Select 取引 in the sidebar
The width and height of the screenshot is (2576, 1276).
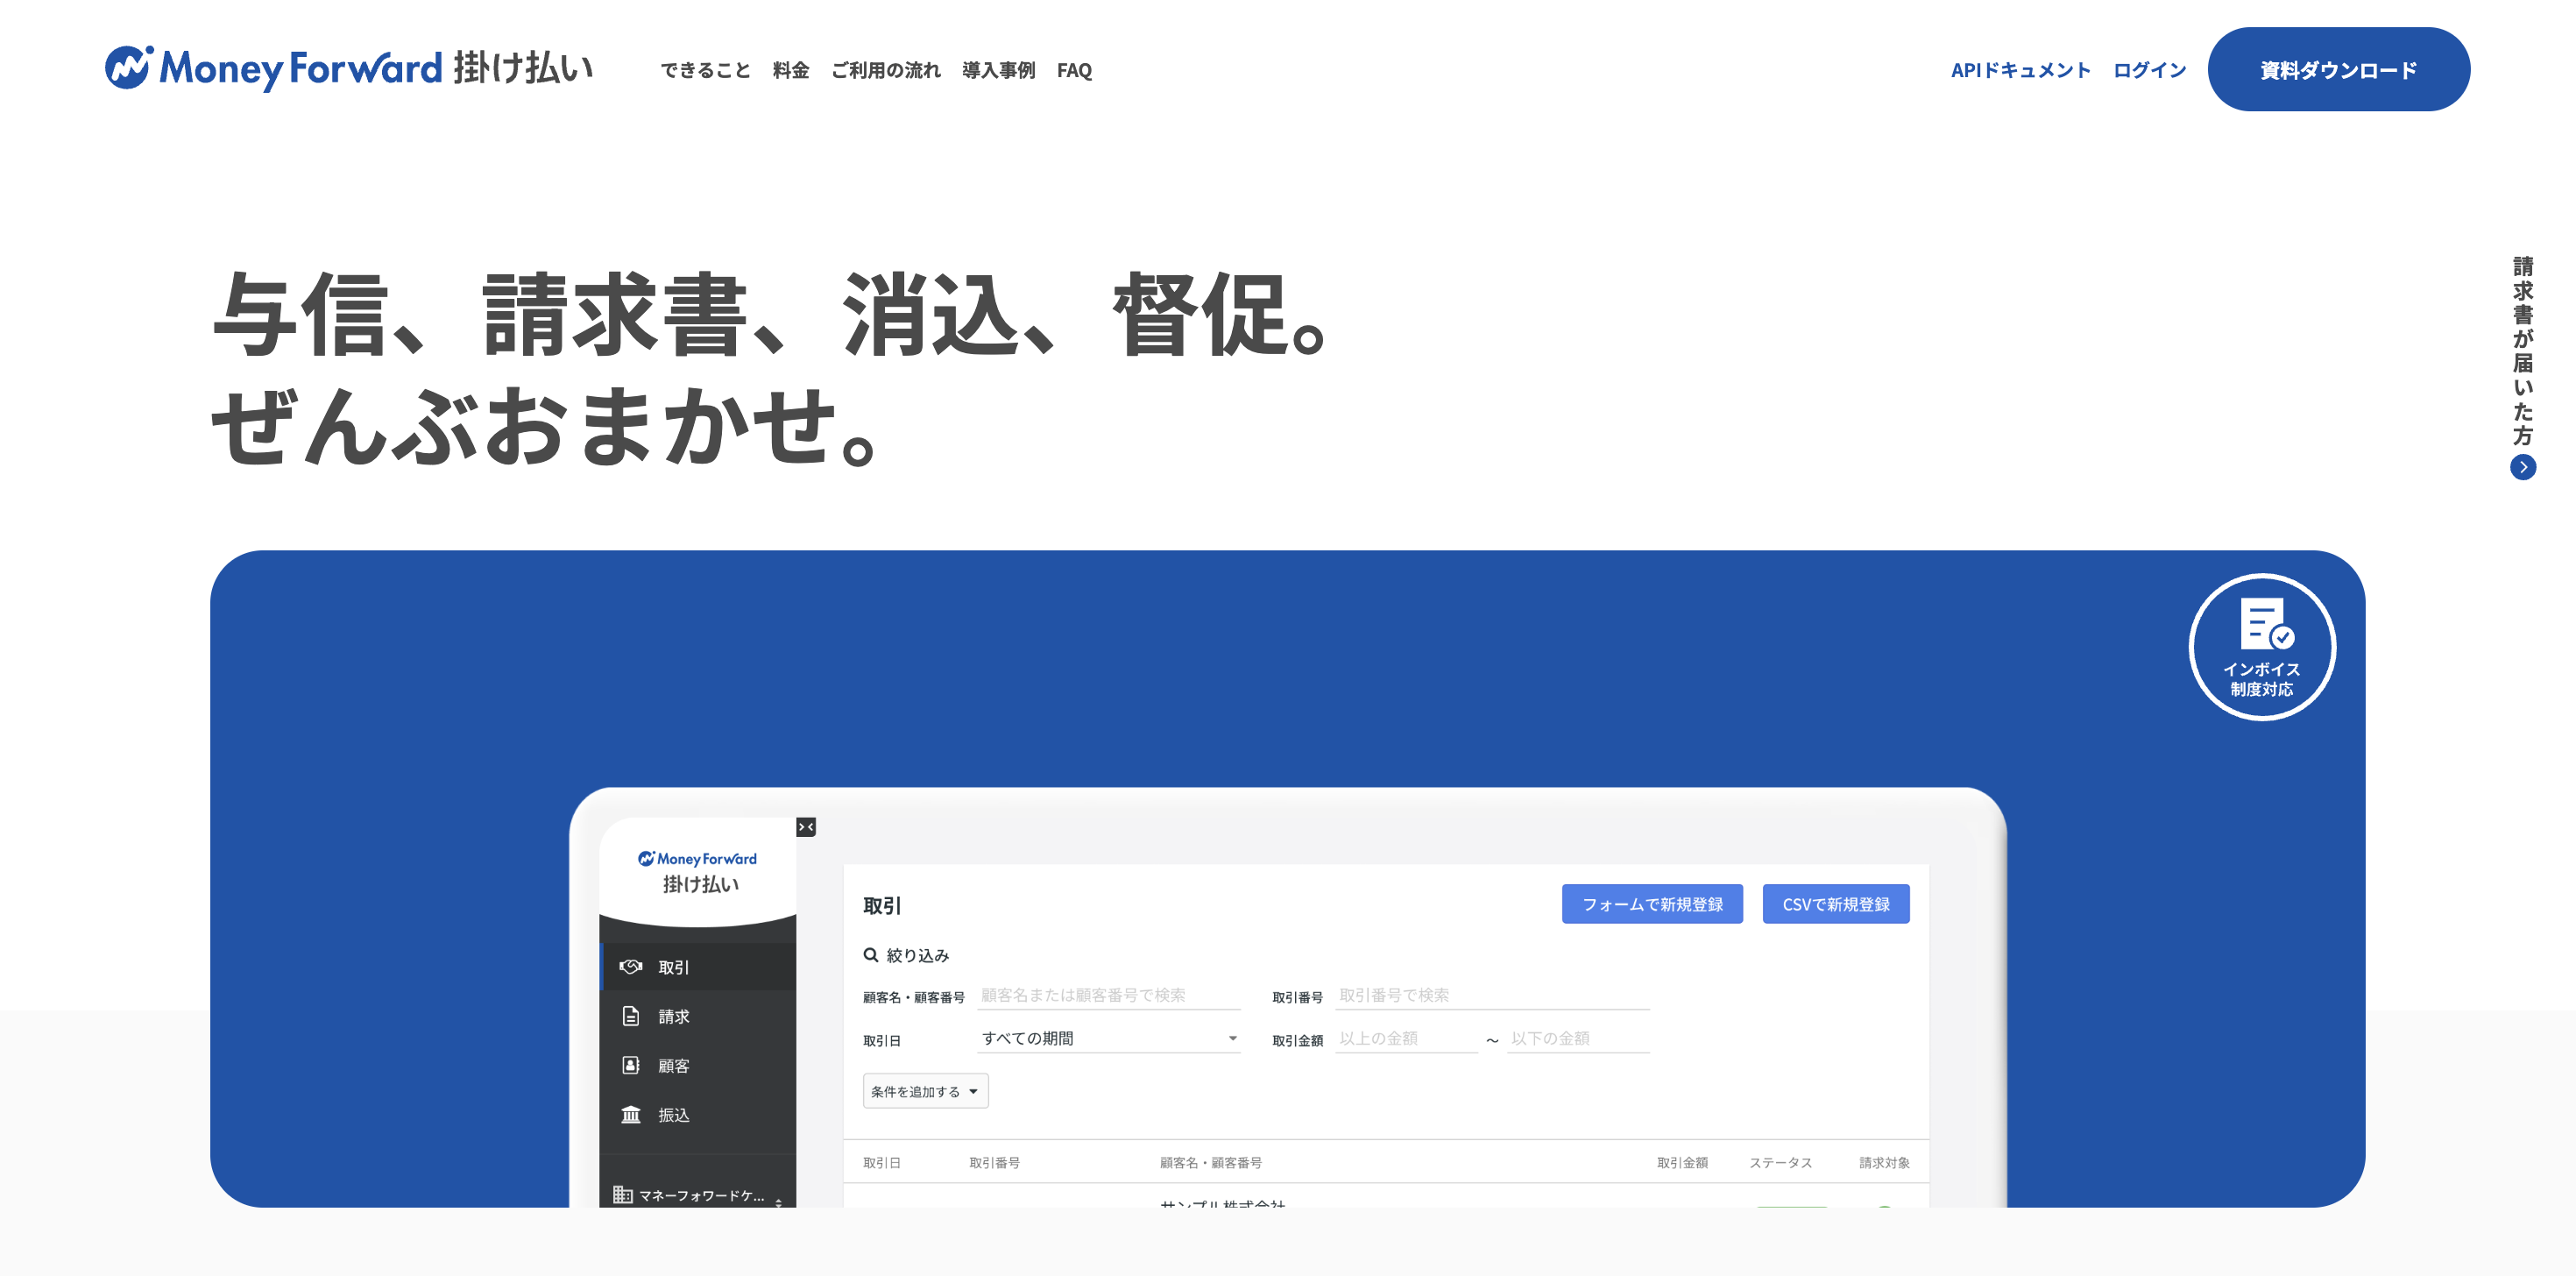[x=697, y=966]
